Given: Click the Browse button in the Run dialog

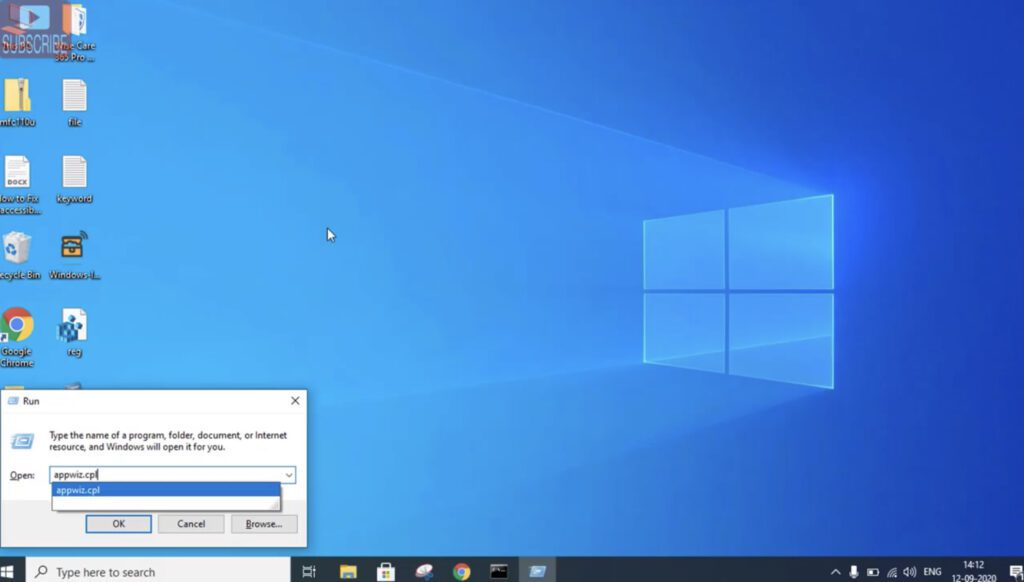Looking at the screenshot, I should (263, 523).
